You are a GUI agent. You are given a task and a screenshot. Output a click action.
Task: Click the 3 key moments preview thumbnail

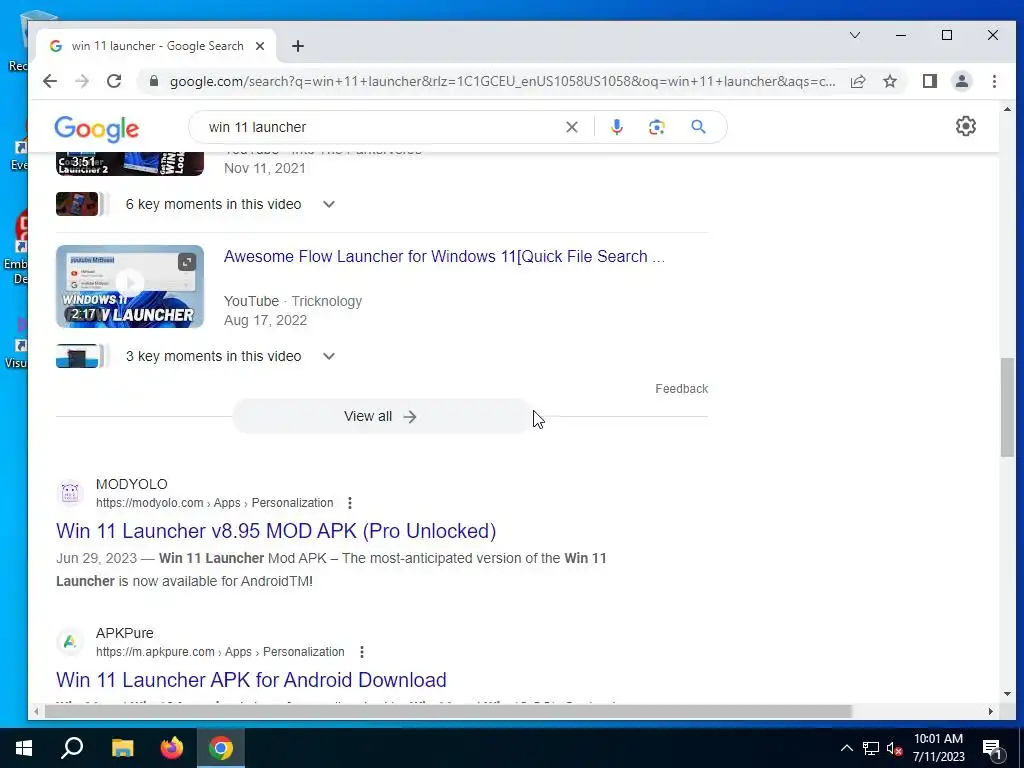point(77,357)
